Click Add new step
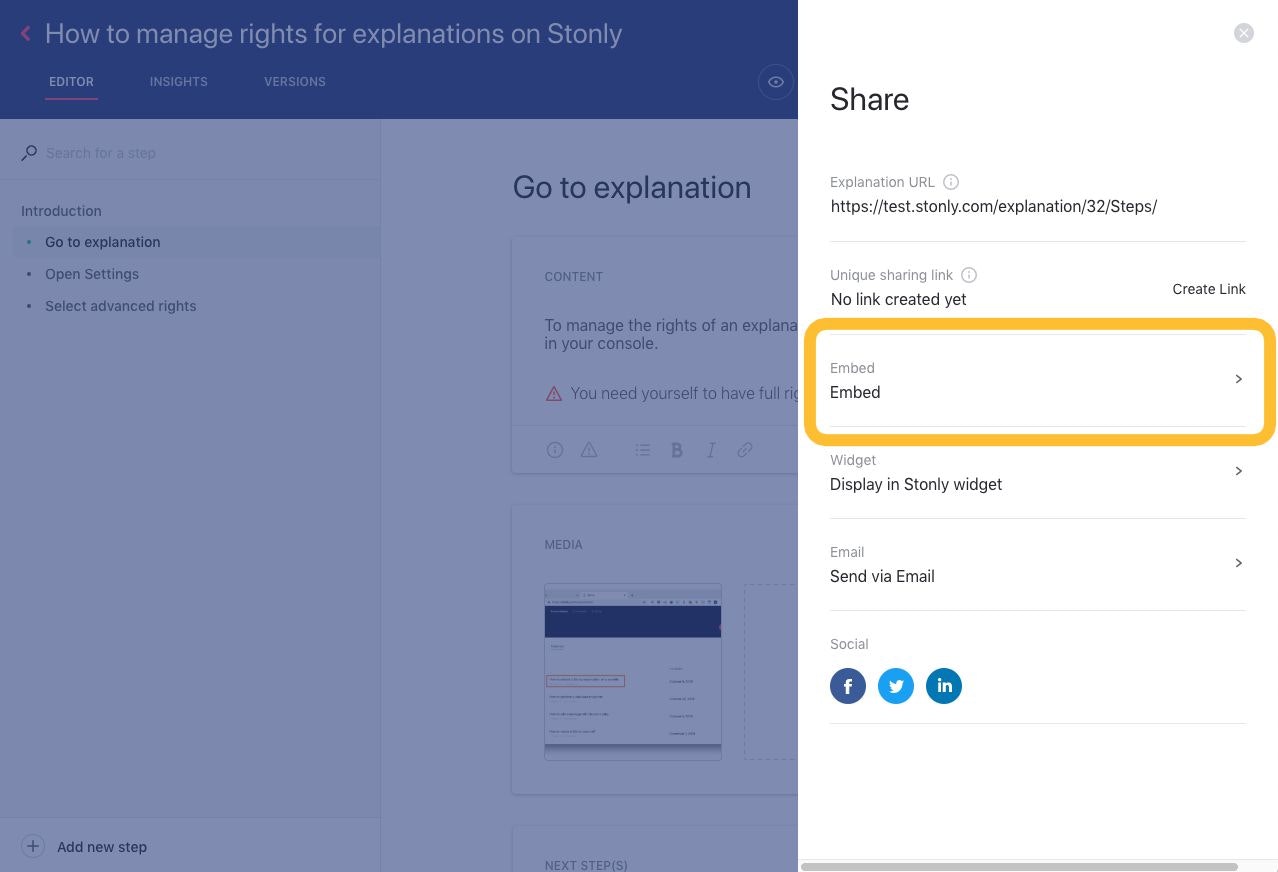Screen dimensions: 1278x872 click(x=101, y=847)
